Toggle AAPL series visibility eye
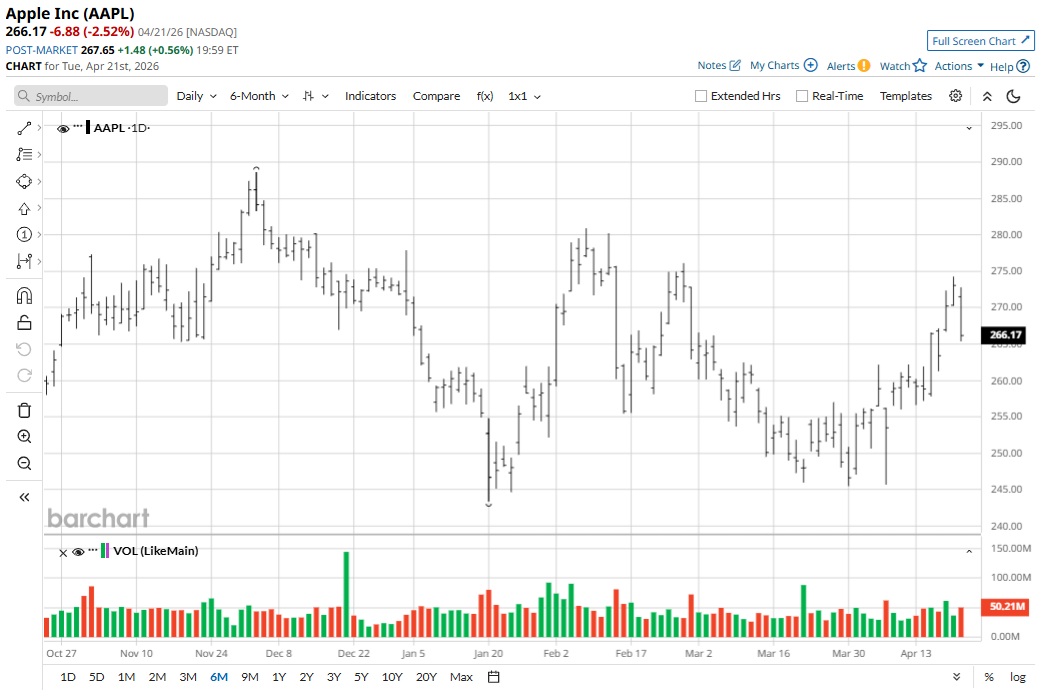1059x697 pixels. coord(63,128)
